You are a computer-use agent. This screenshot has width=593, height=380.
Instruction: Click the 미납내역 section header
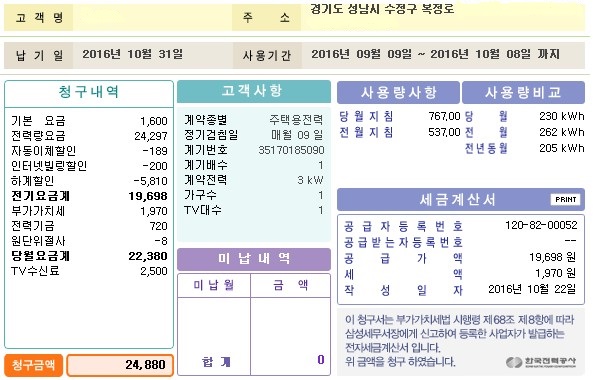[x=254, y=259]
